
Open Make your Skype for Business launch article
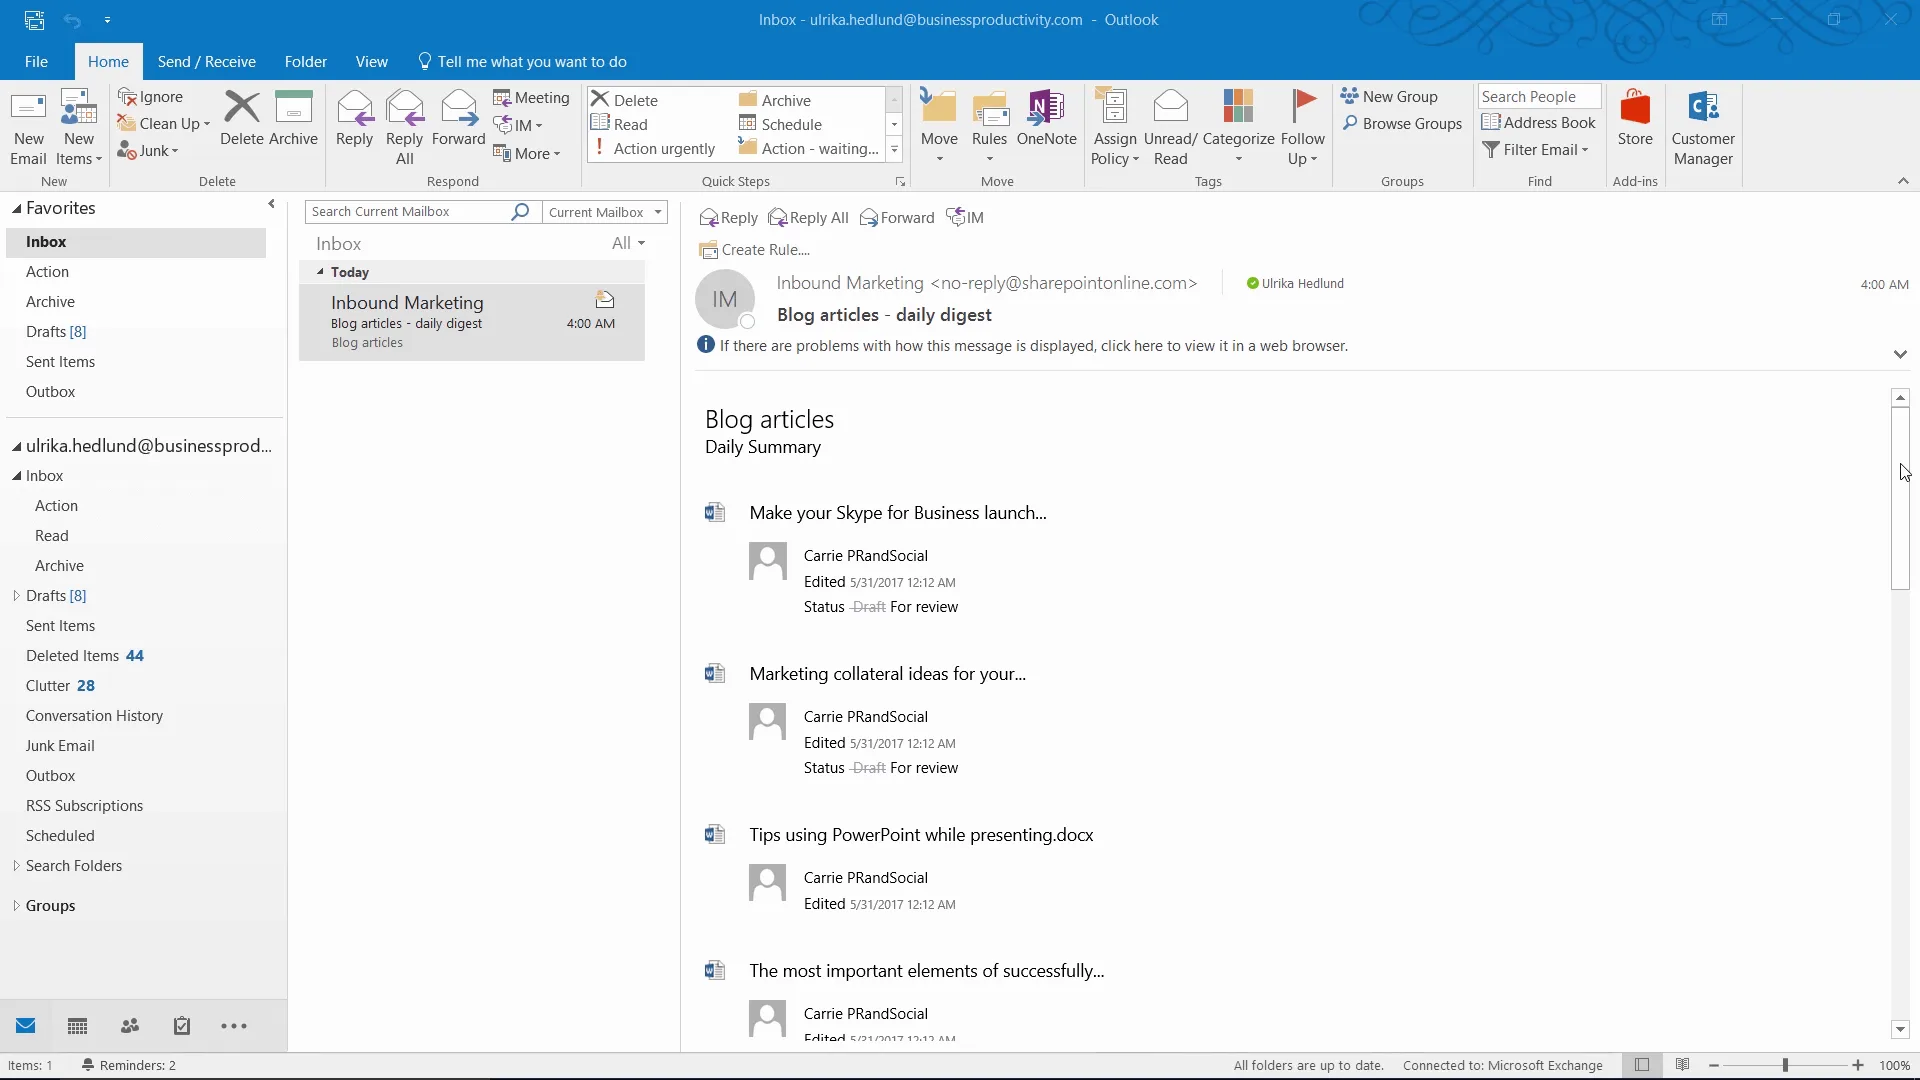pos(898,513)
